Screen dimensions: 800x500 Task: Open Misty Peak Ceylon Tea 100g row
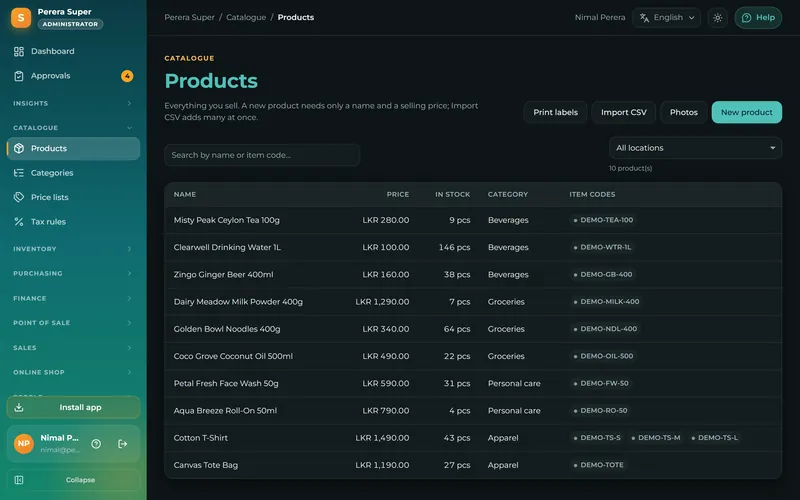[x=473, y=220]
